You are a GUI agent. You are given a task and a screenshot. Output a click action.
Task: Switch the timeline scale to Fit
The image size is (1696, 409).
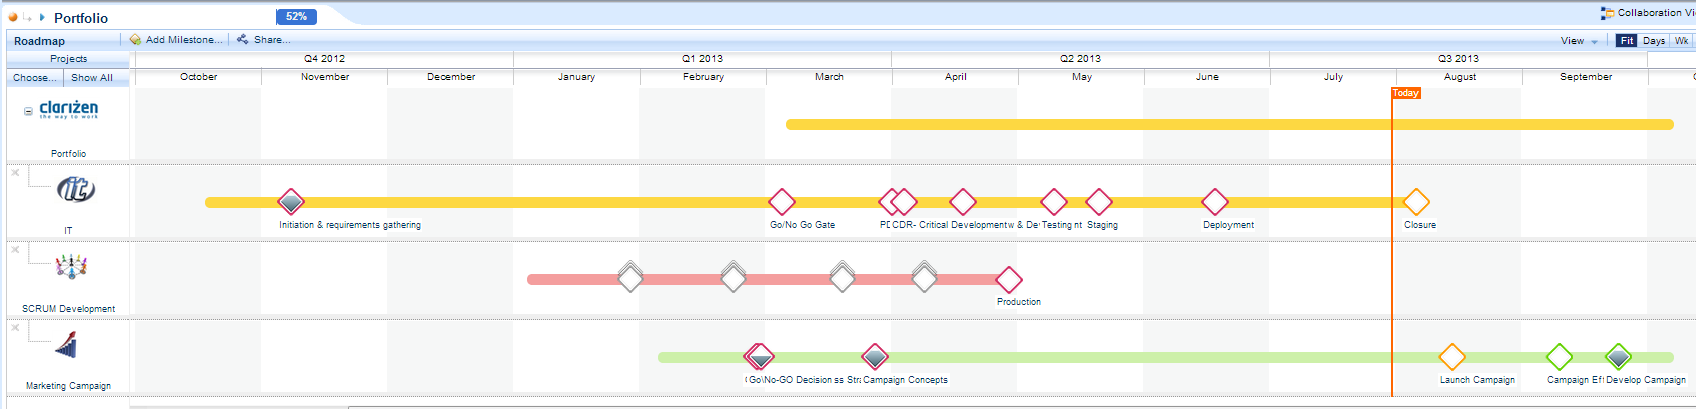point(1627,41)
